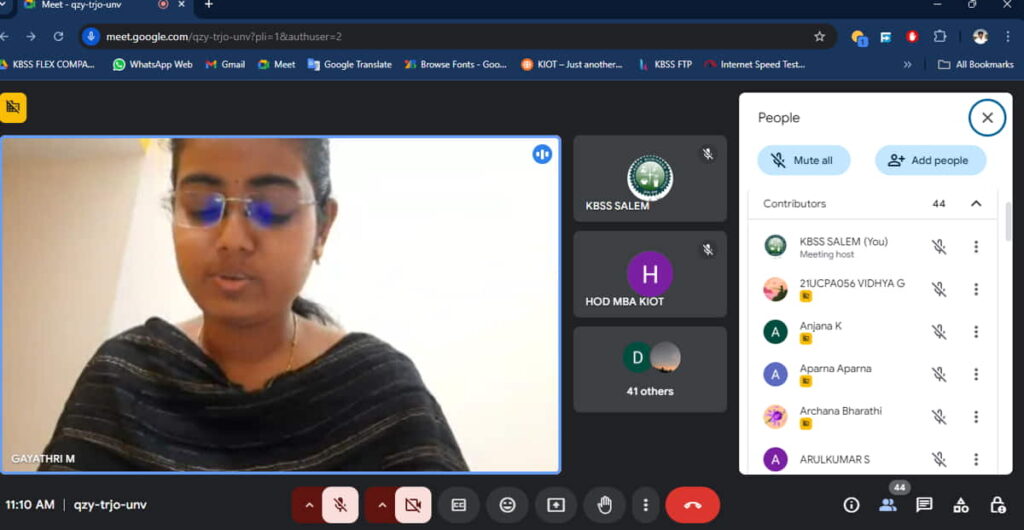This screenshot has height=530, width=1024.
Task: Open the All Bookmarks folder
Action: (976, 65)
